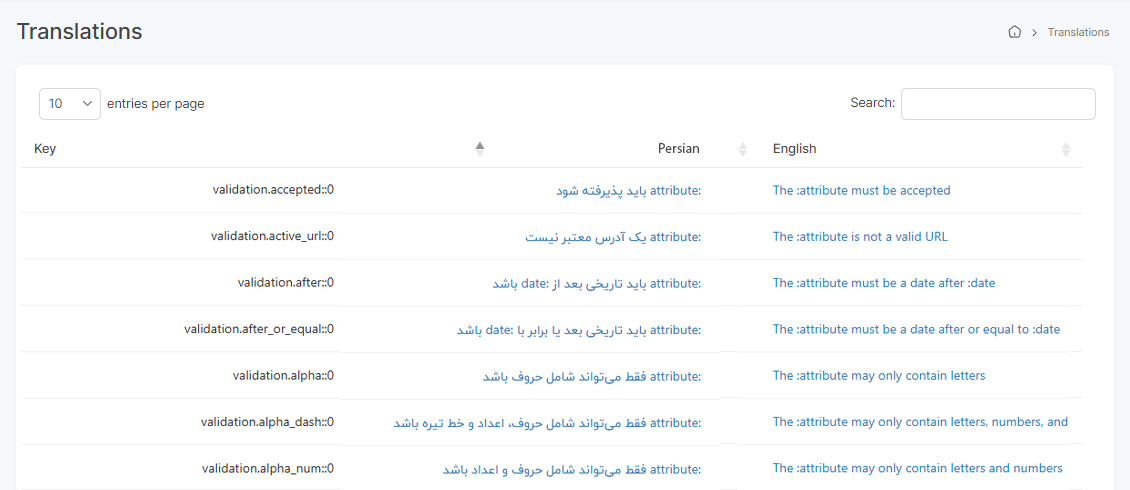Viewport: 1130px width, 490px height.
Task: Open the entries per page dropdown
Action: (70, 104)
